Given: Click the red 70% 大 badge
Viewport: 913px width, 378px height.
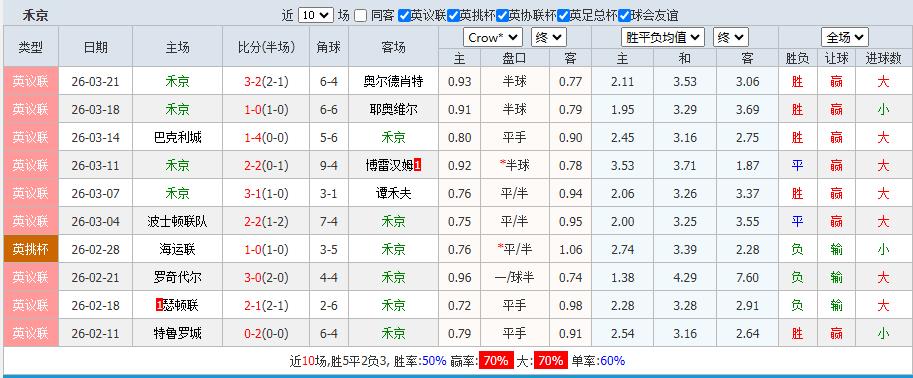Looking at the screenshot, I should coord(550,361).
